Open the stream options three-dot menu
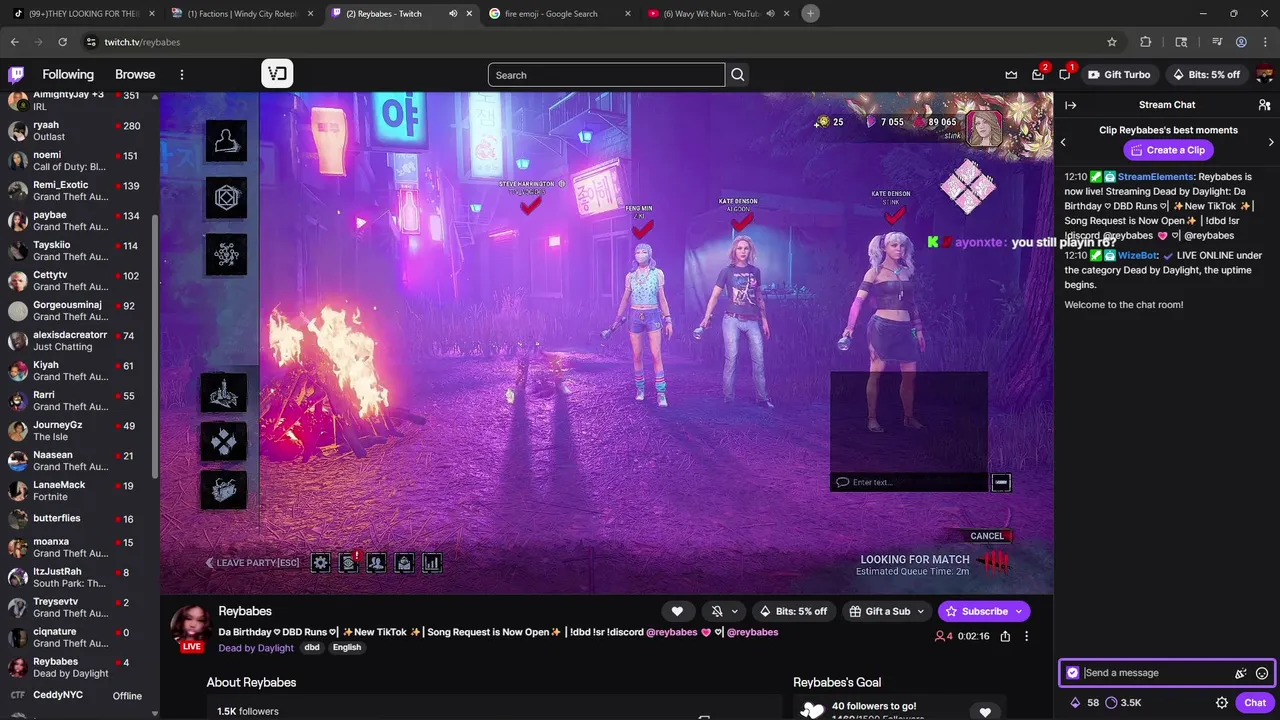The width and height of the screenshot is (1280, 720). click(1026, 636)
